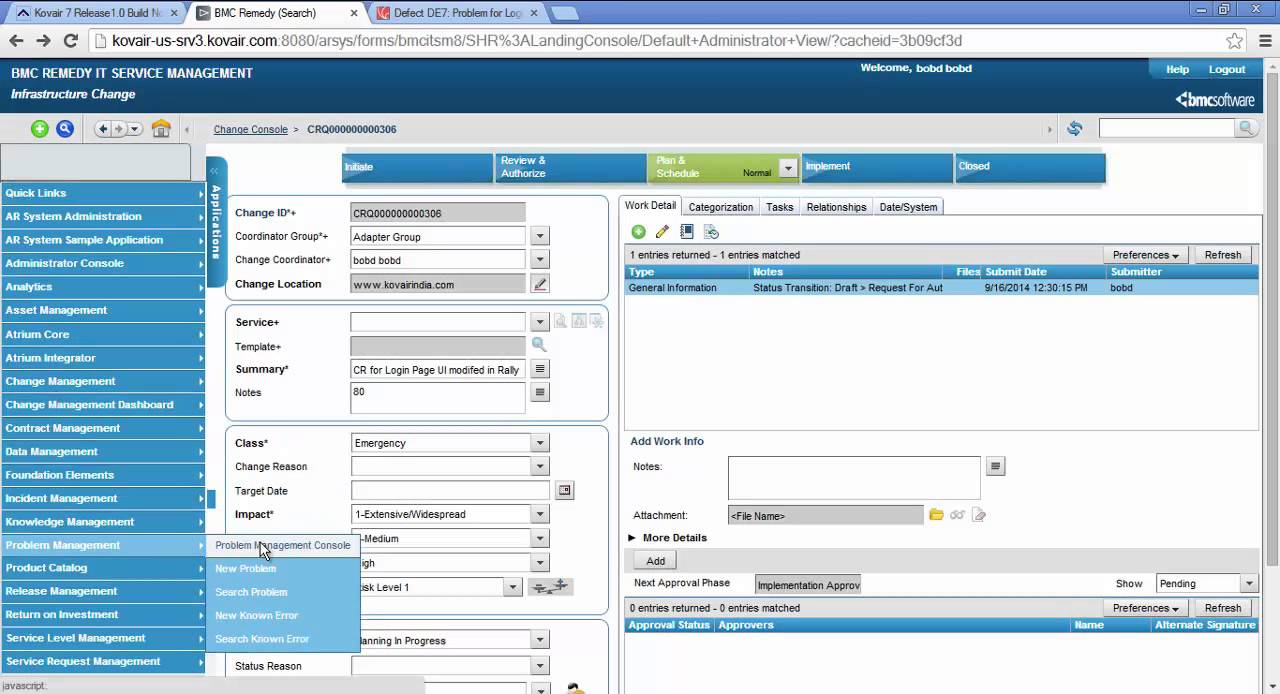Go back with the left arrow navigation icon
The image size is (1280, 694).
click(x=103, y=129)
